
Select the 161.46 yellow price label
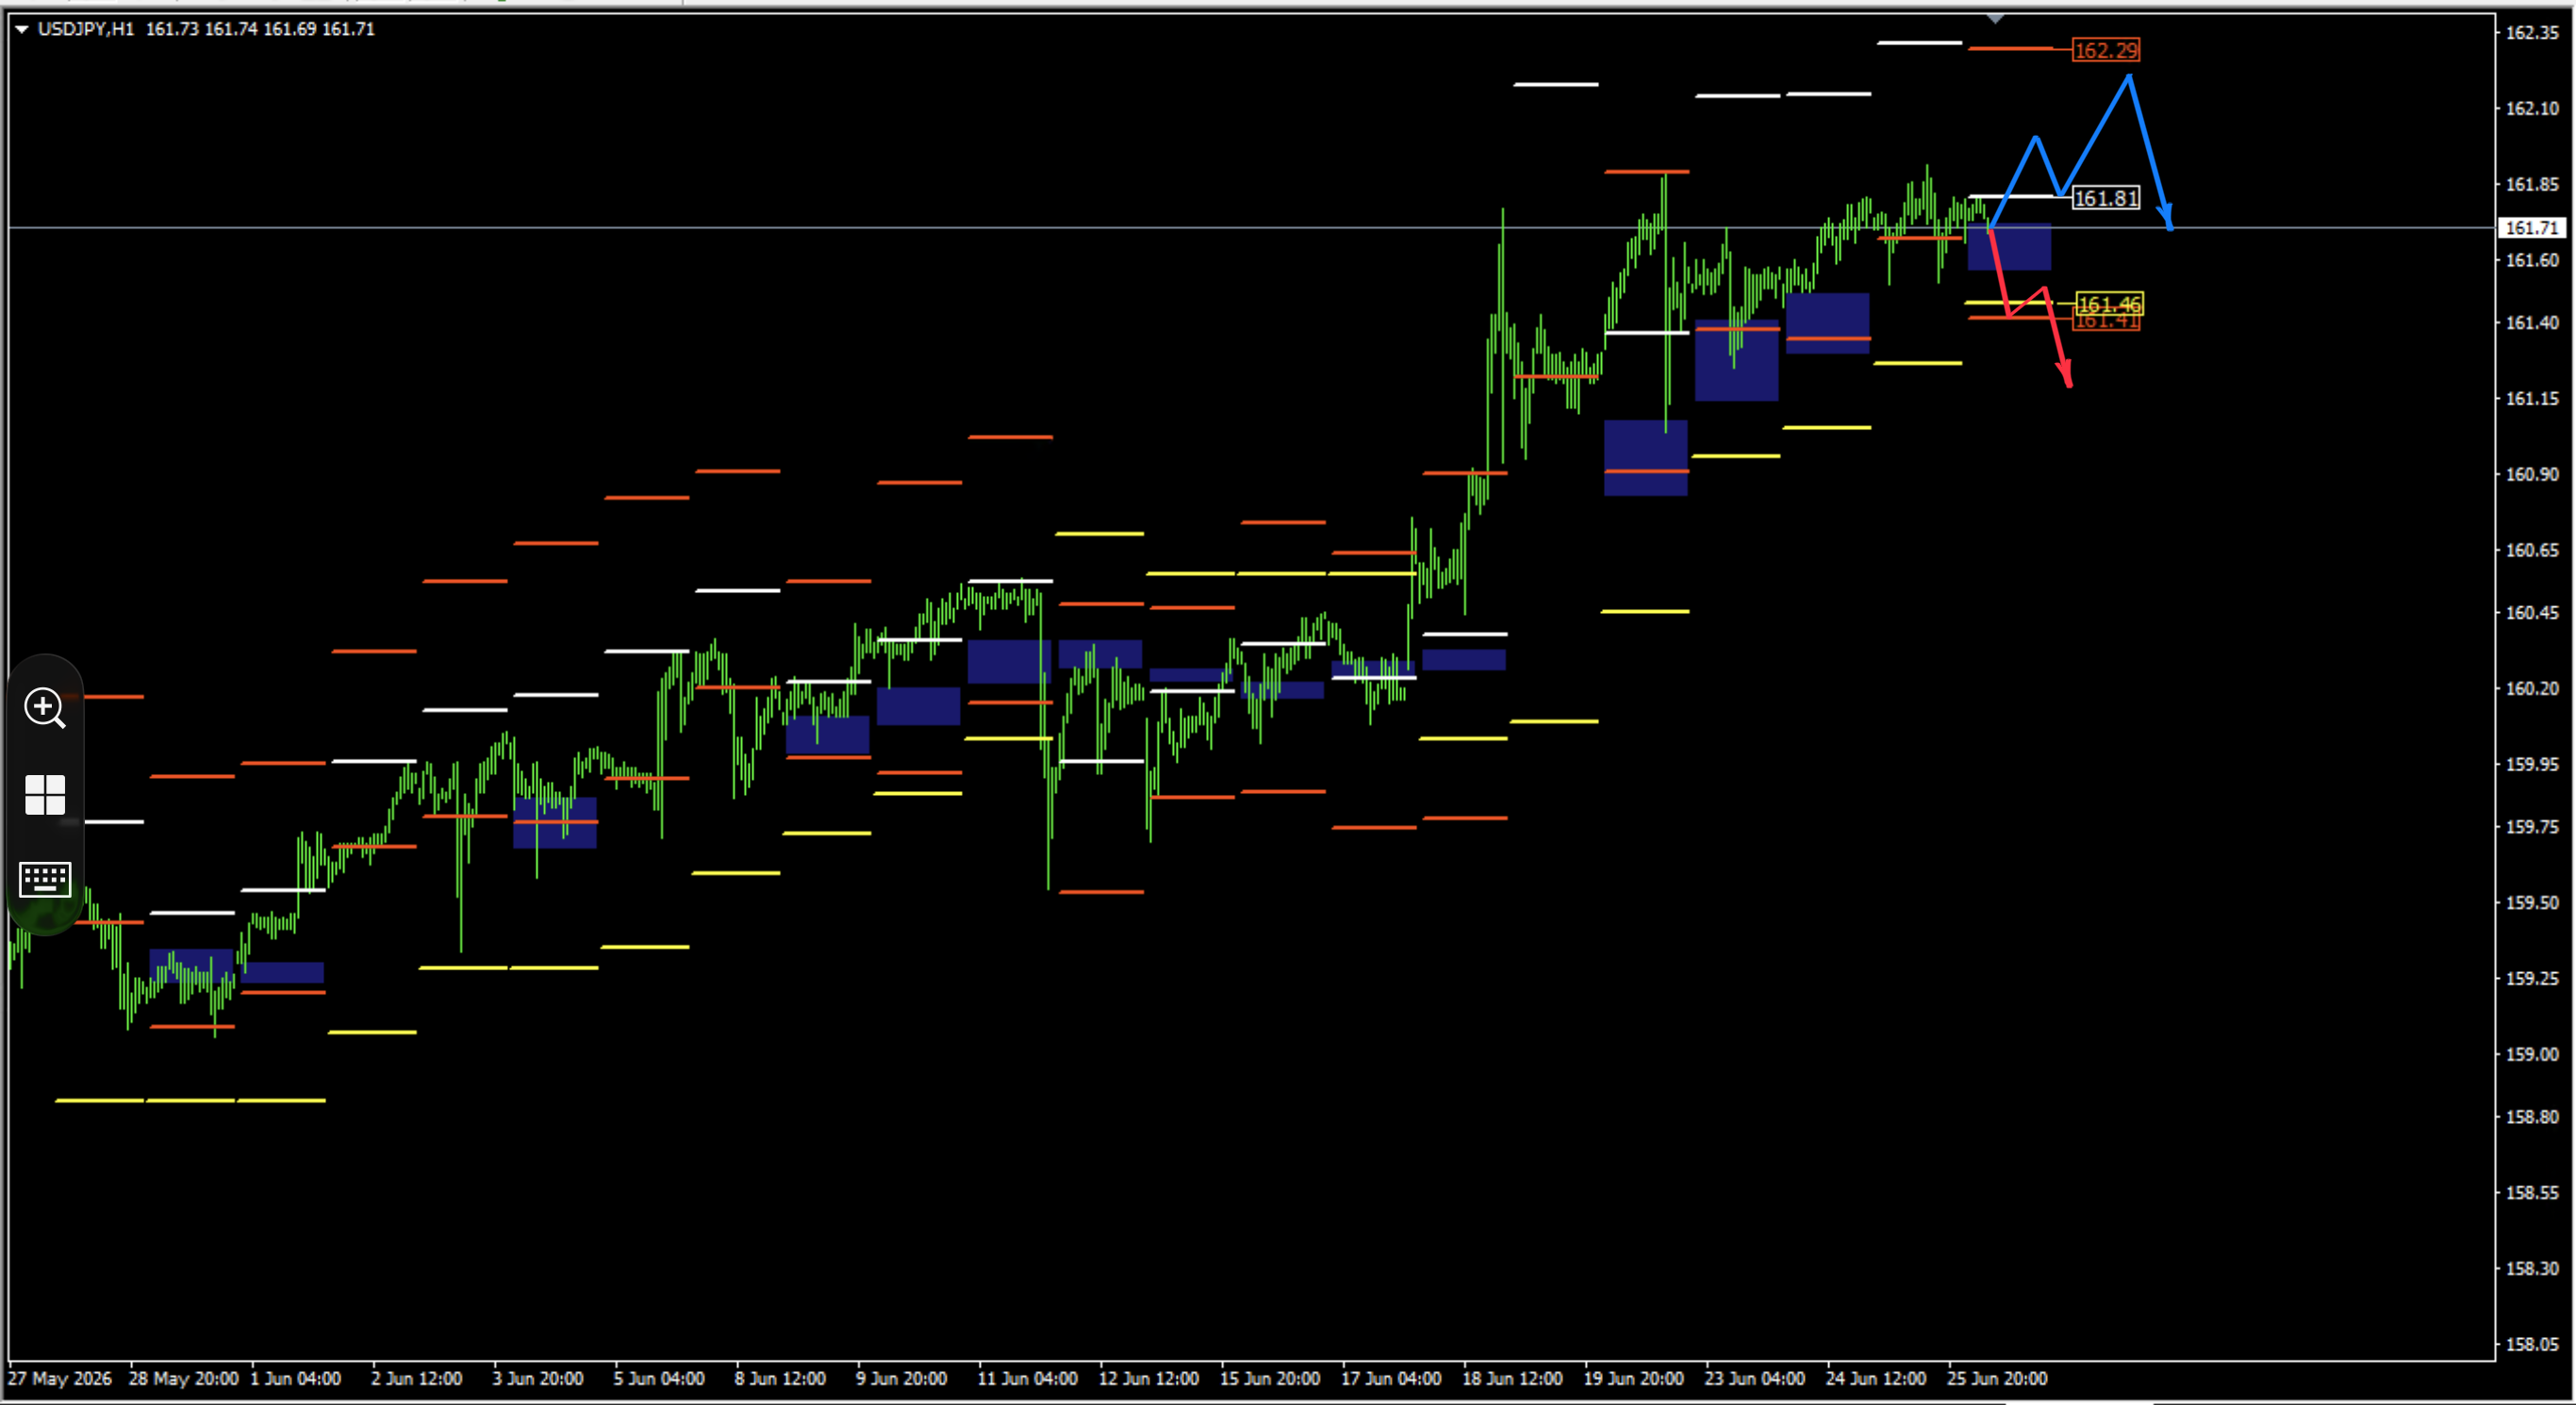pyautogui.click(x=2109, y=303)
